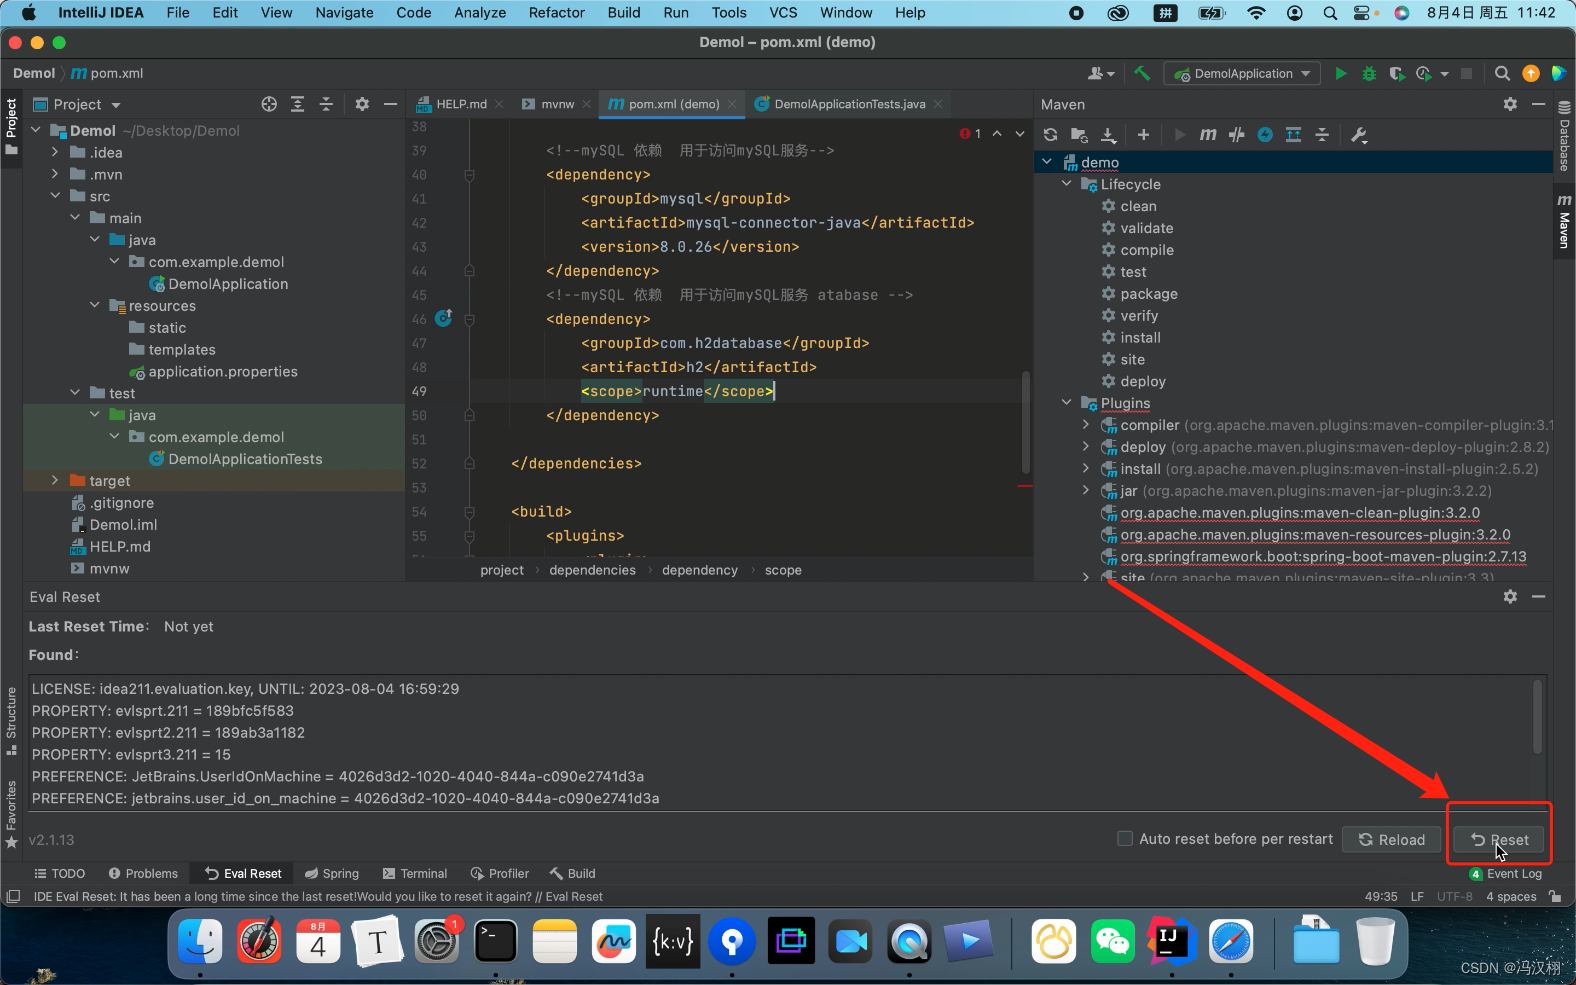Click the read-only lock icon in status bar
The image size is (1576, 985).
pyautogui.click(x=1554, y=897)
